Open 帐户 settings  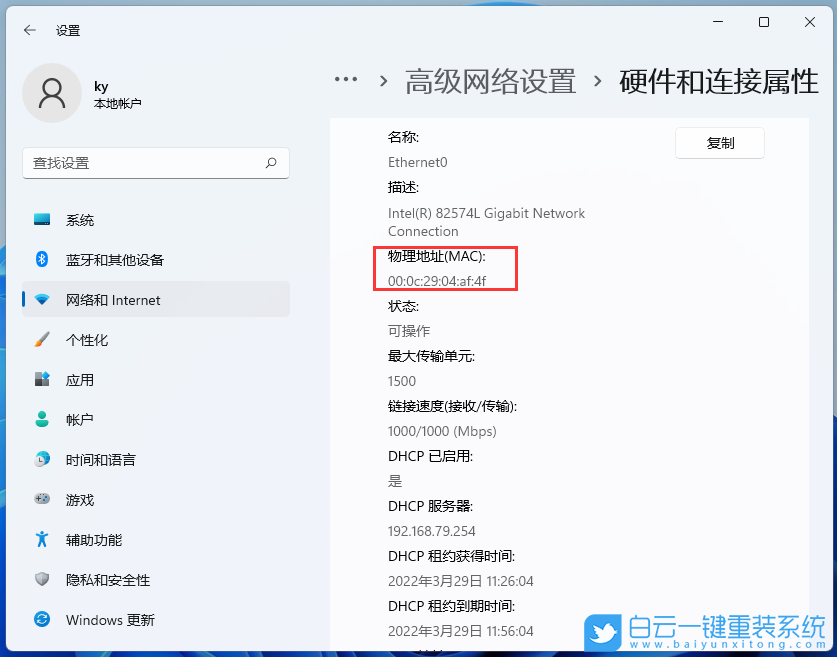[x=80, y=420]
